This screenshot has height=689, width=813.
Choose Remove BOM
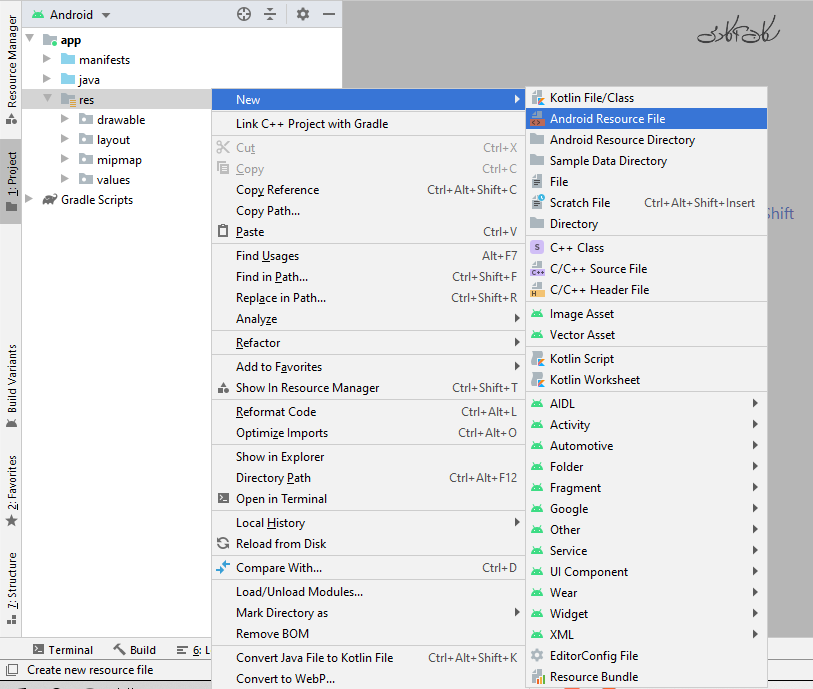(369, 634)
